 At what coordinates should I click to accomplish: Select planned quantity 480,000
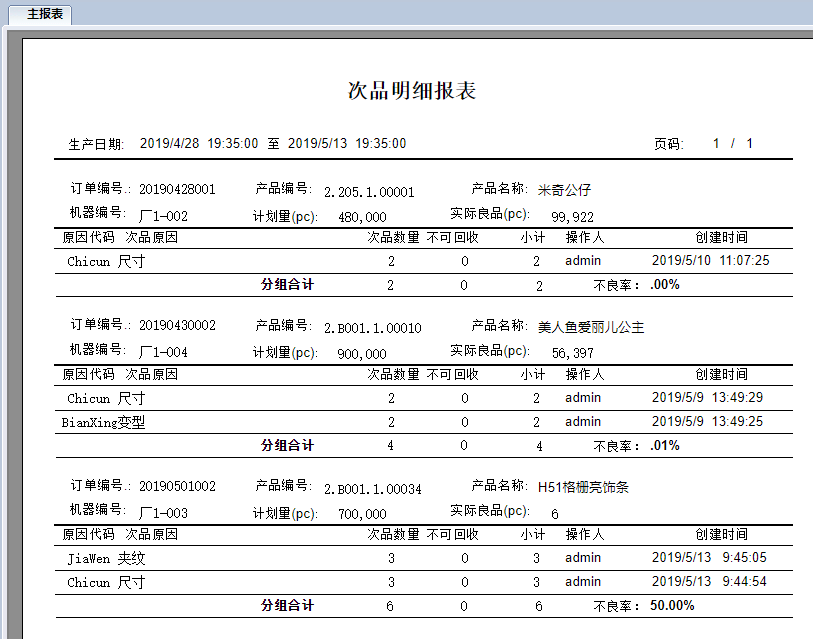(x=362, y=216)
